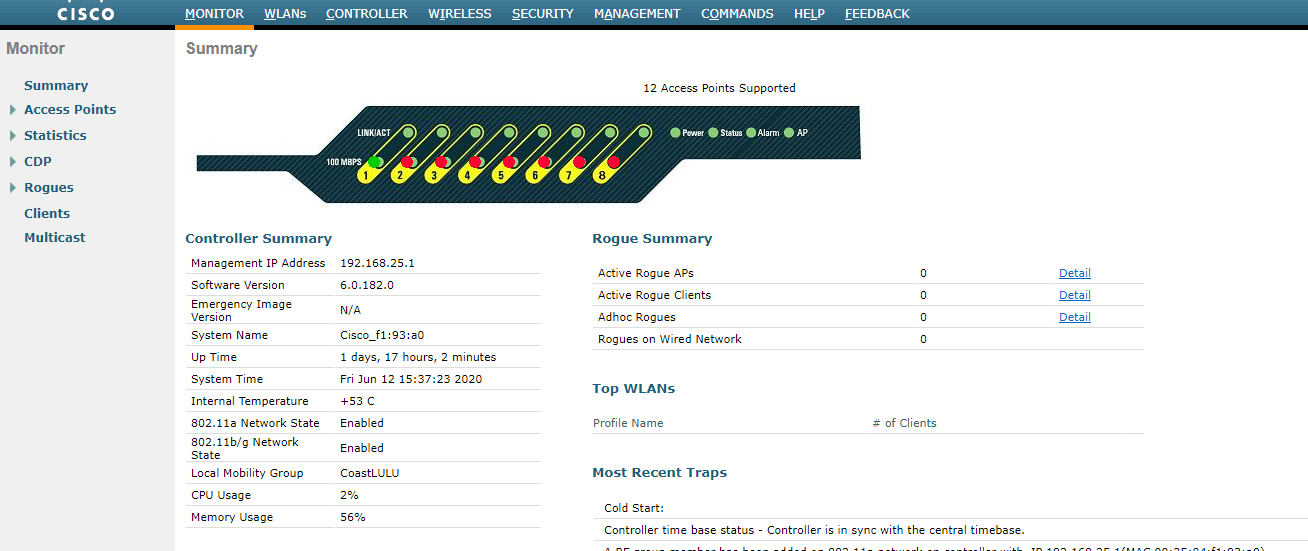
Task: Click the Profile Name column header
Action: [x=628, y=423]
